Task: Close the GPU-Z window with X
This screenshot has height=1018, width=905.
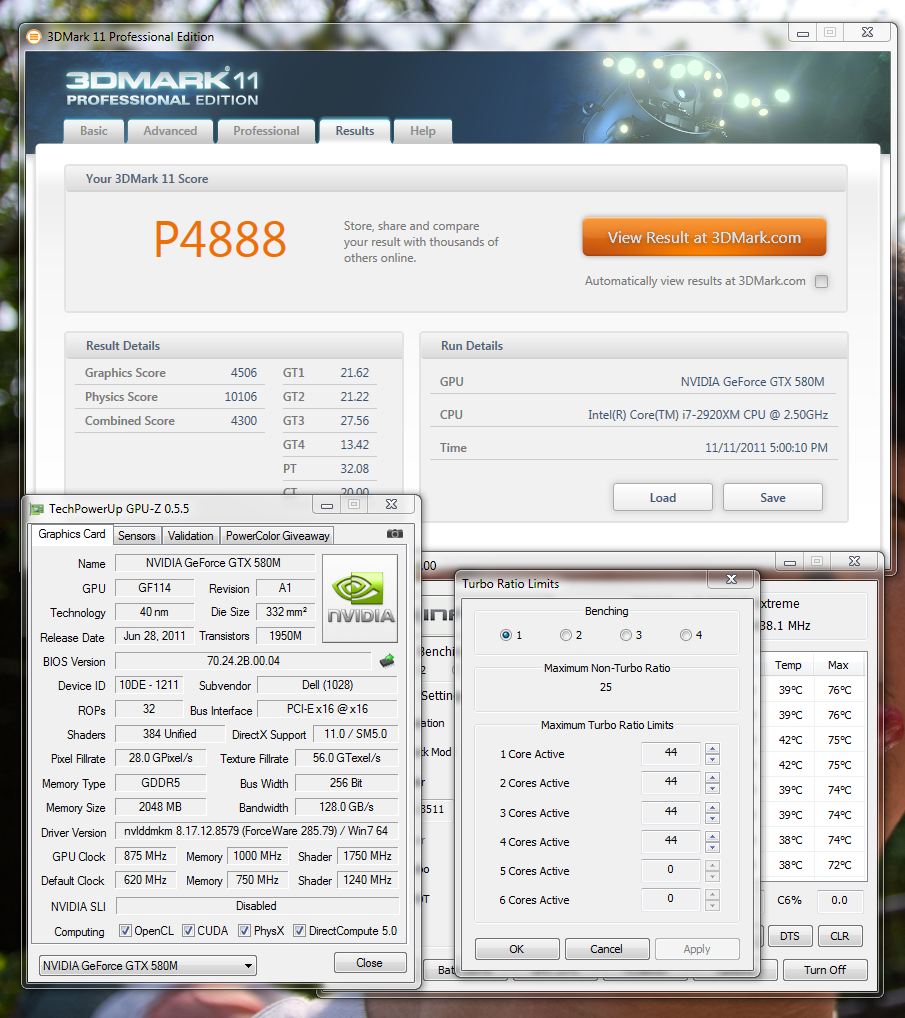Action: (391, 504)
